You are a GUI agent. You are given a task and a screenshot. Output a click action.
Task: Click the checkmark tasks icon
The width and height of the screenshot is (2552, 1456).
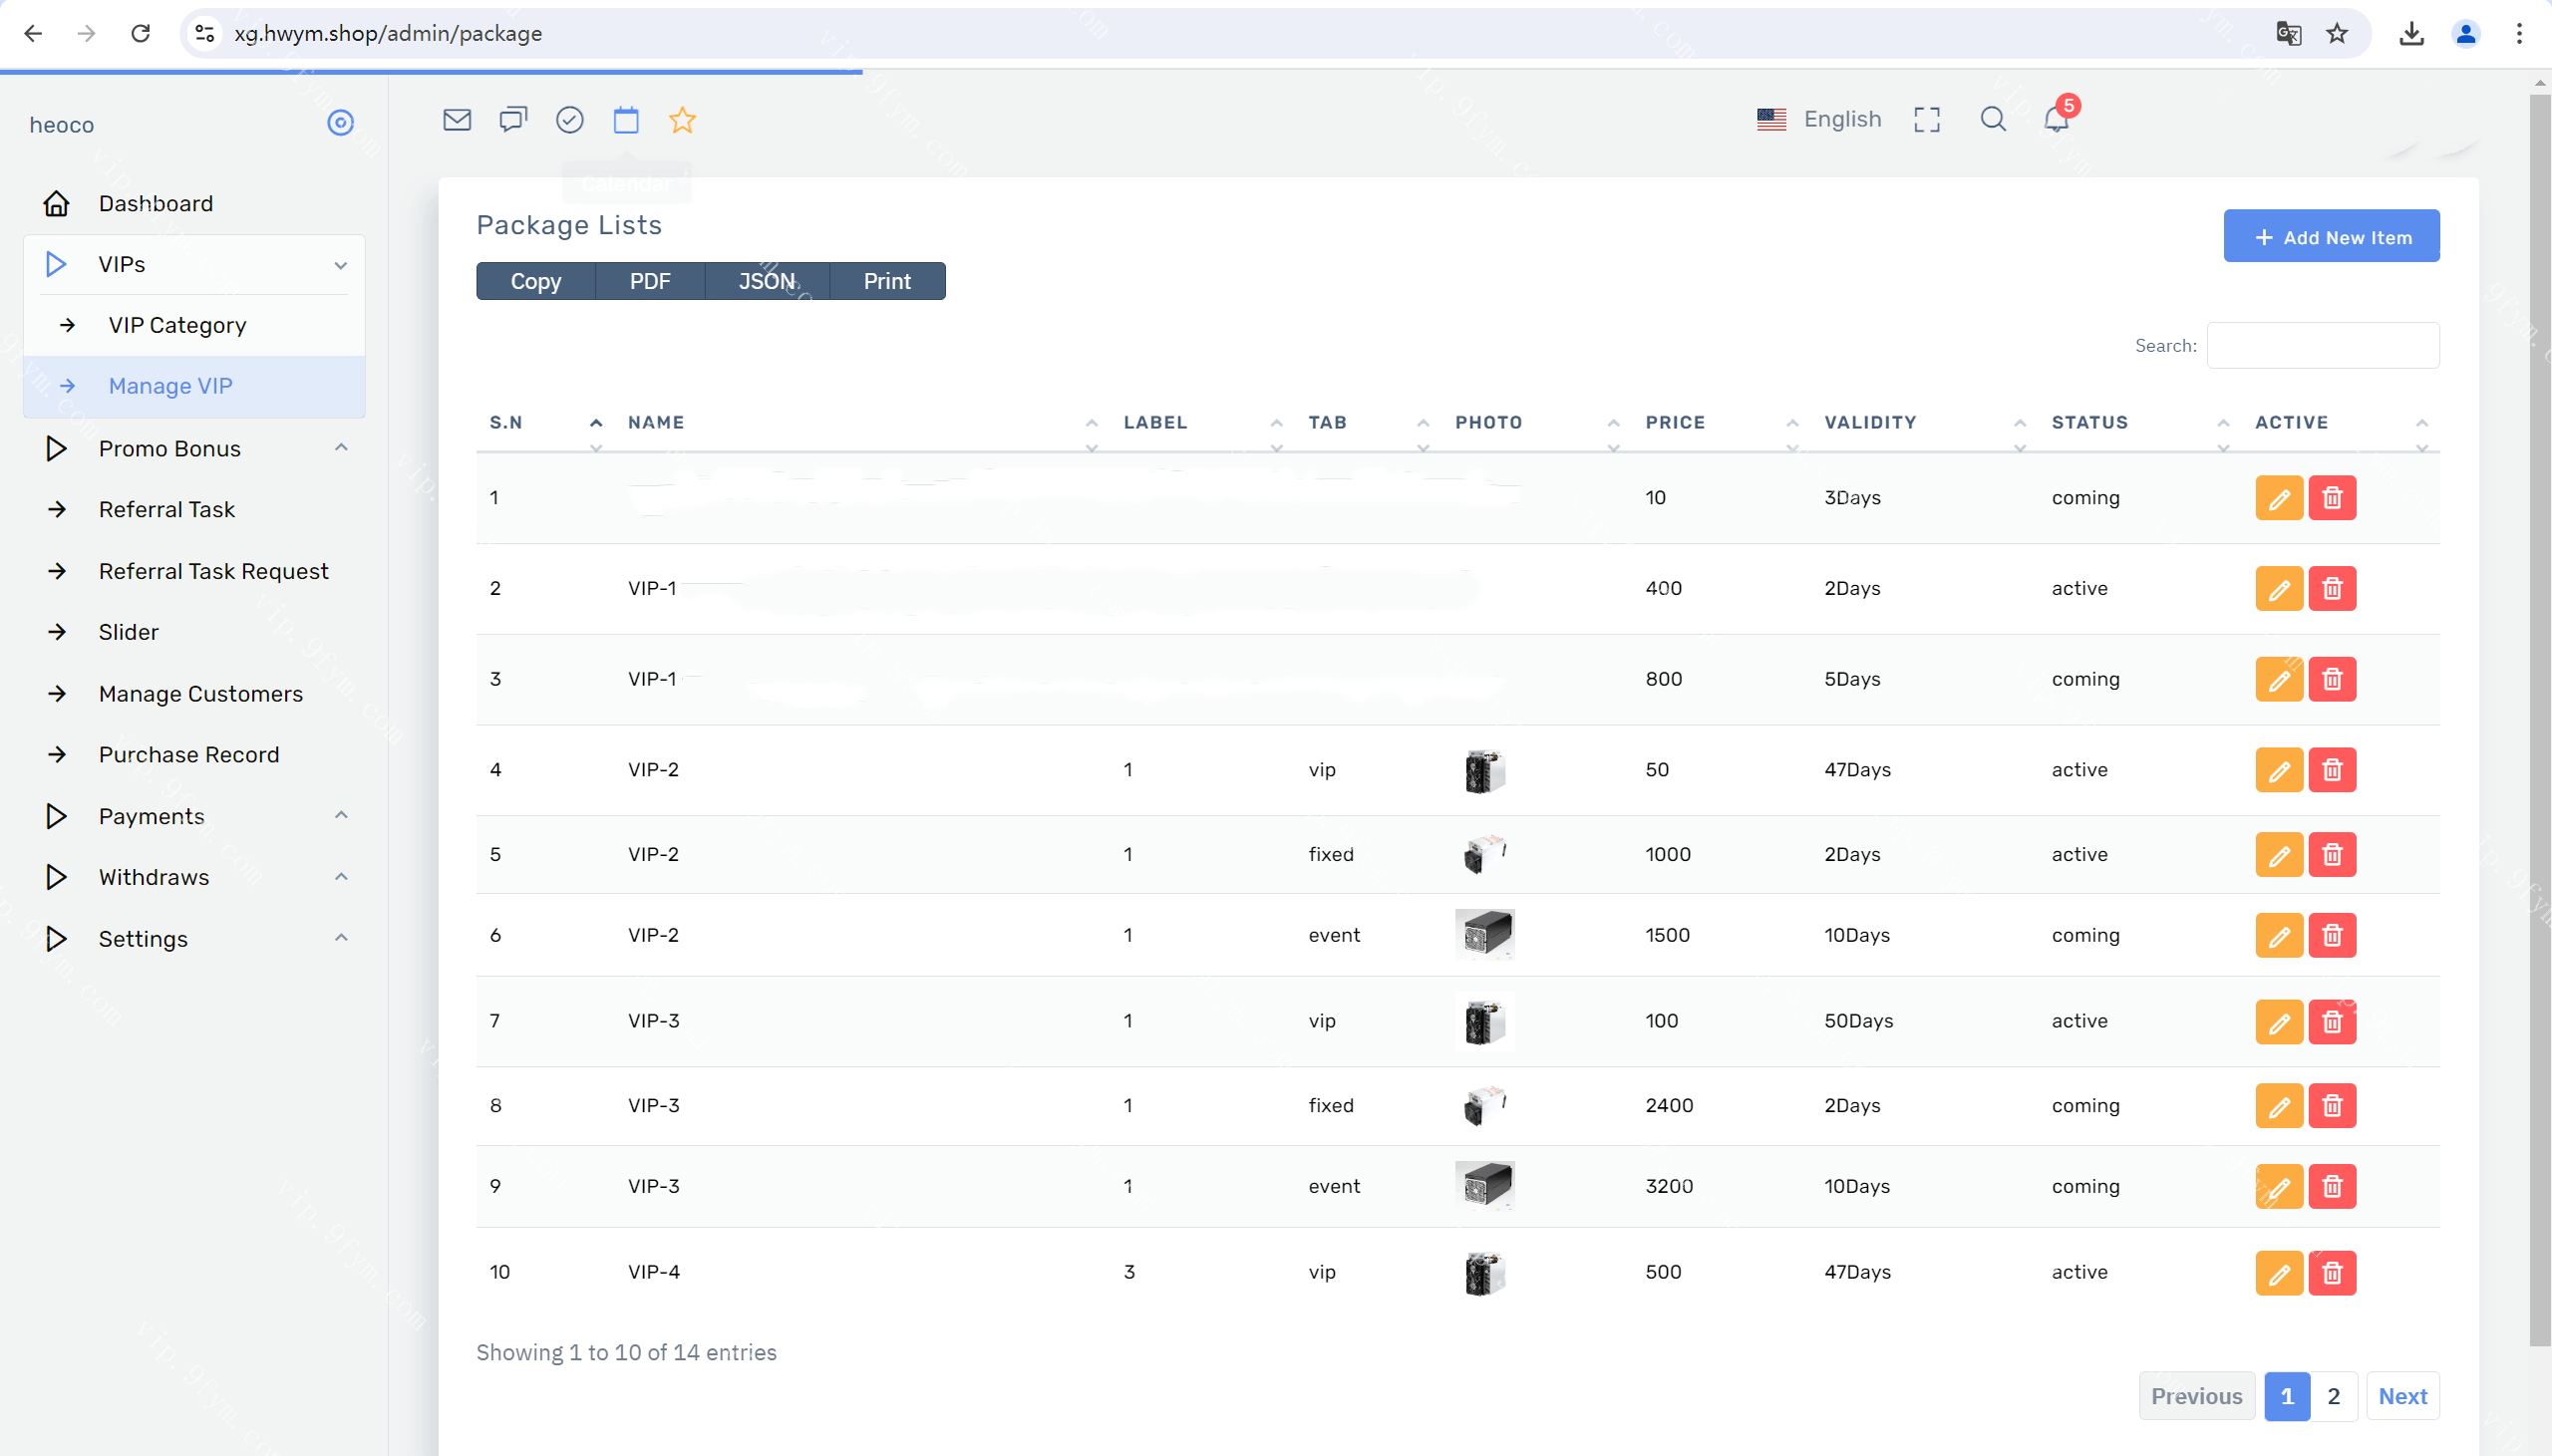click(570, 120)
